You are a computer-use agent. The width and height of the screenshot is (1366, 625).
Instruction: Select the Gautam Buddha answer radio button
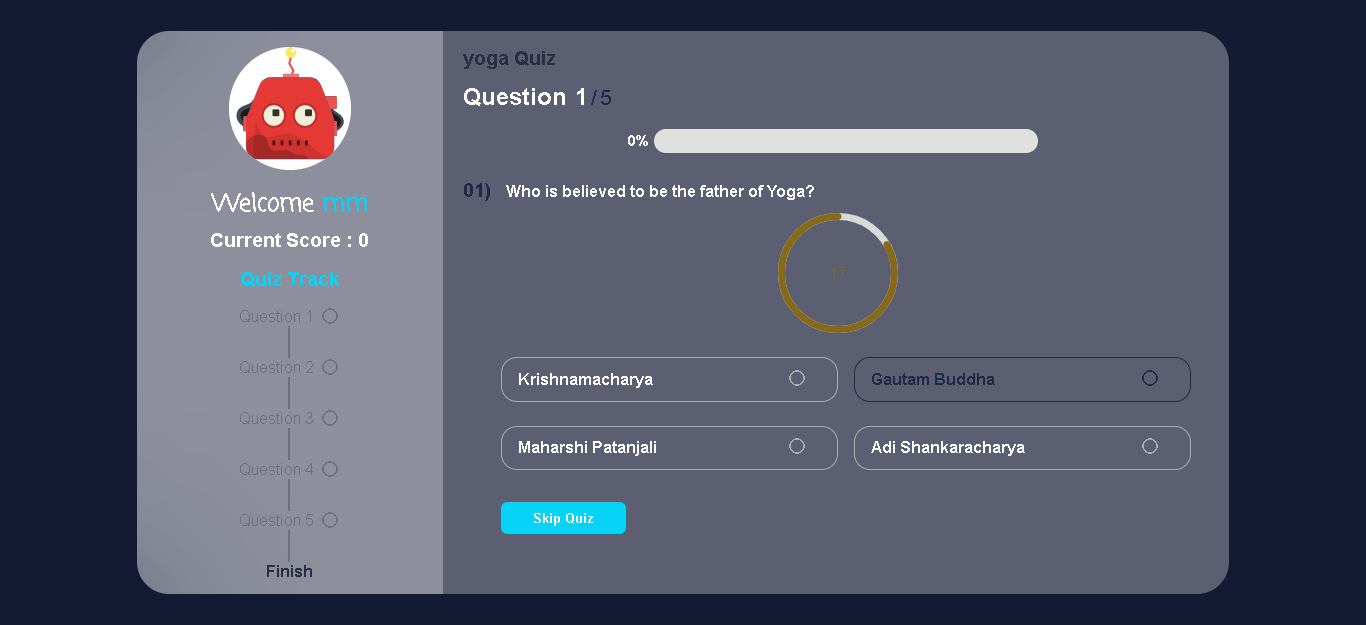[1150, 377]
